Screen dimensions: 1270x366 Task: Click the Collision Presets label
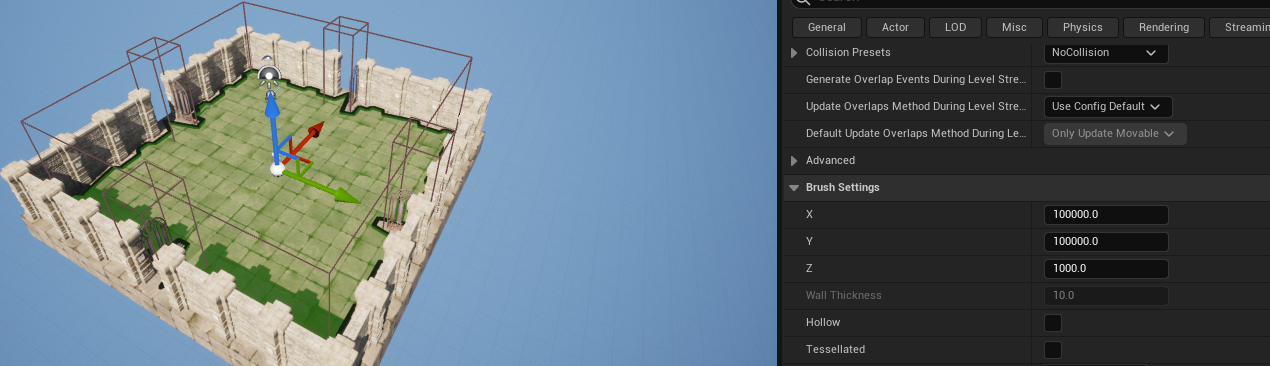pyautogui.click(x=847, y=52)
